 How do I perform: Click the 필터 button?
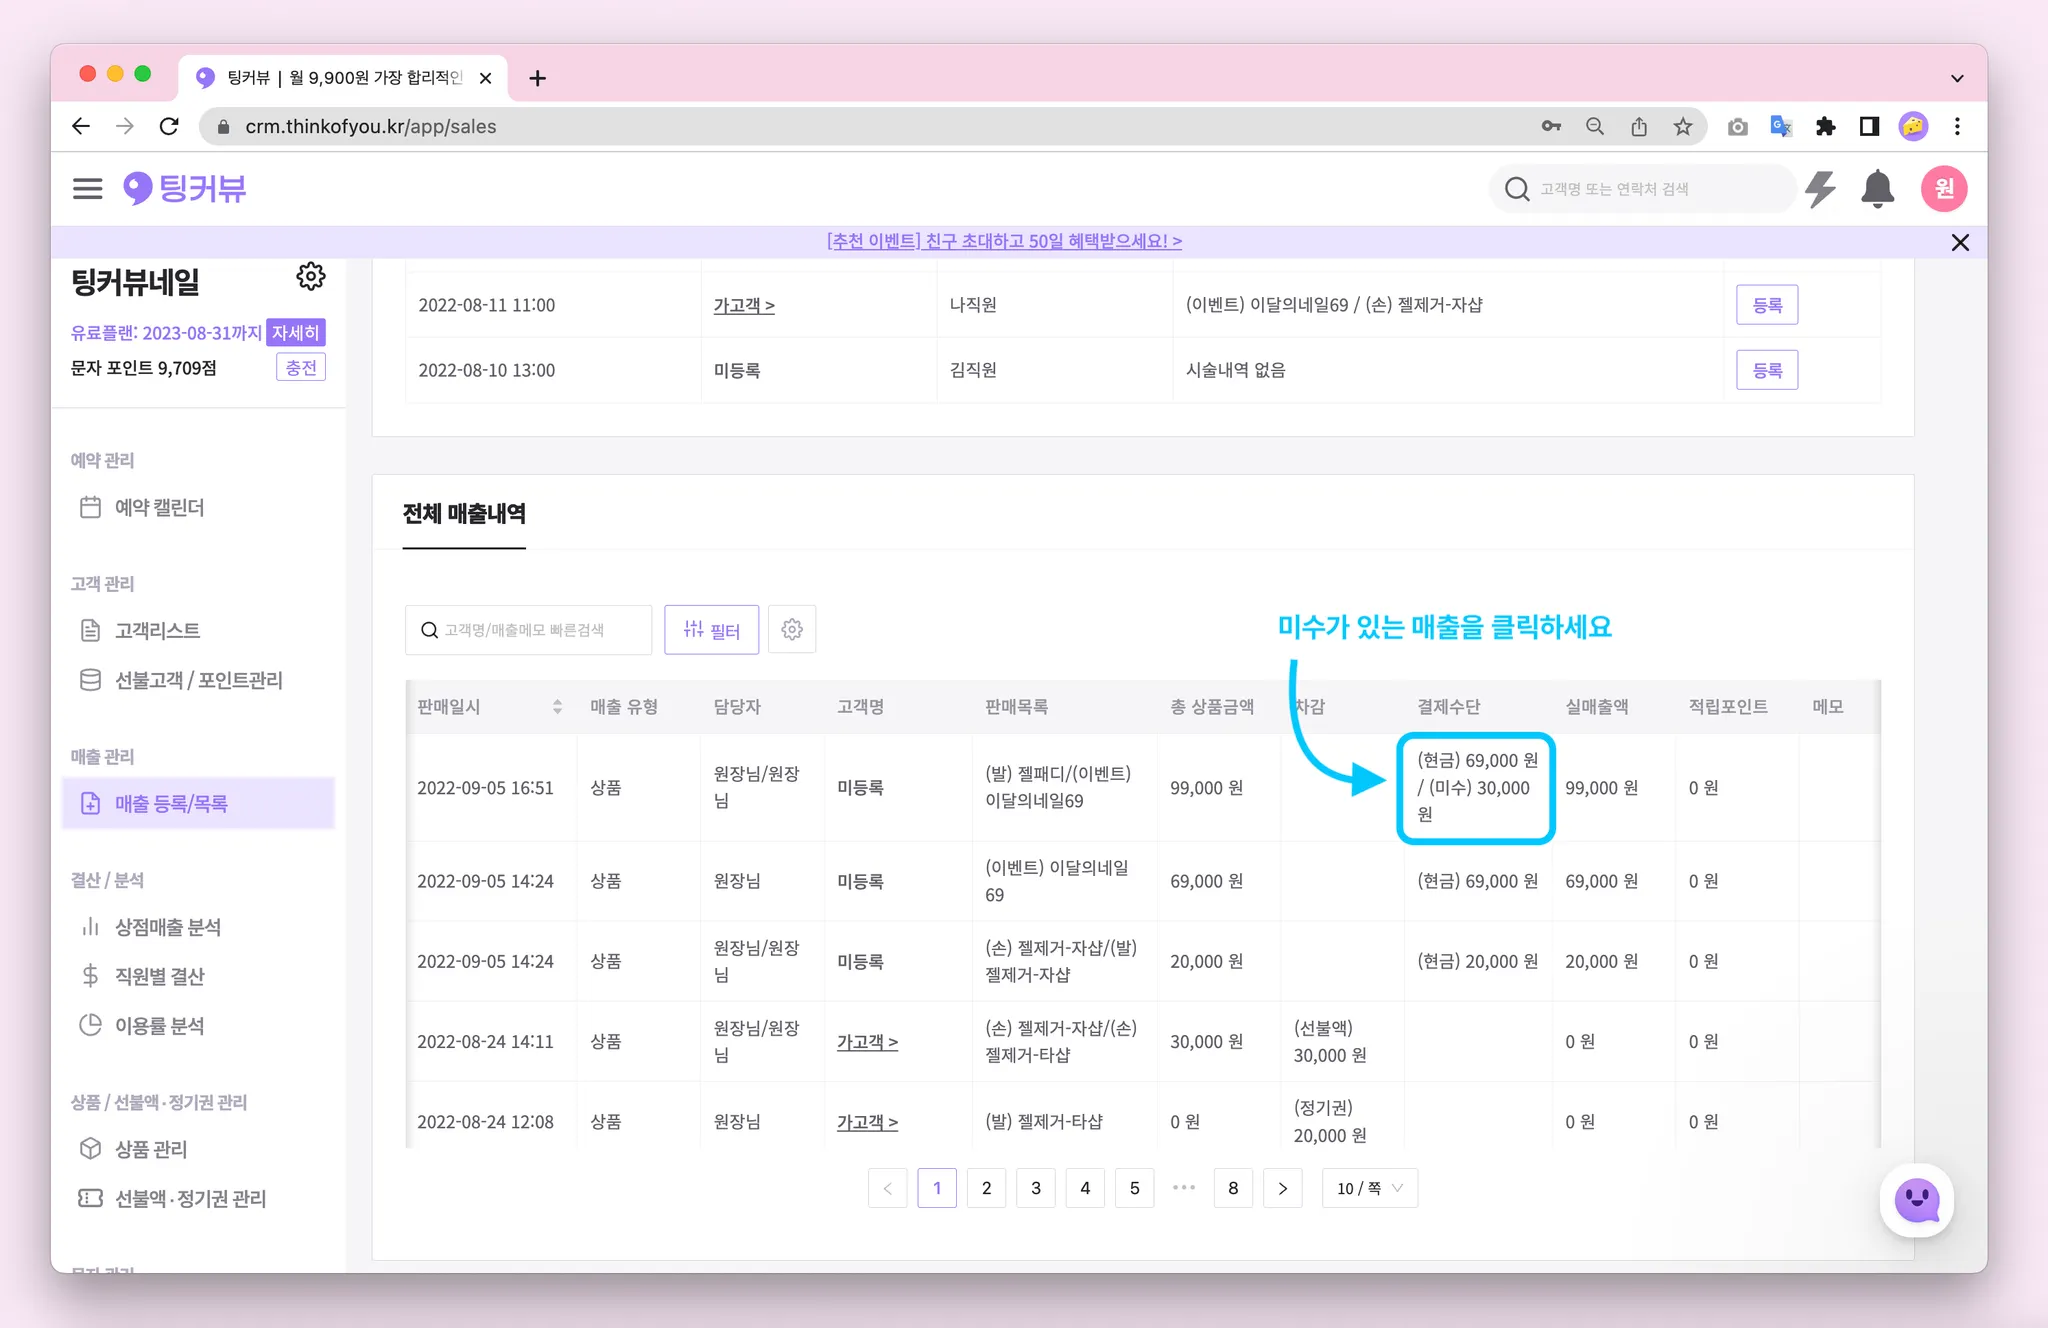point(711,630)
